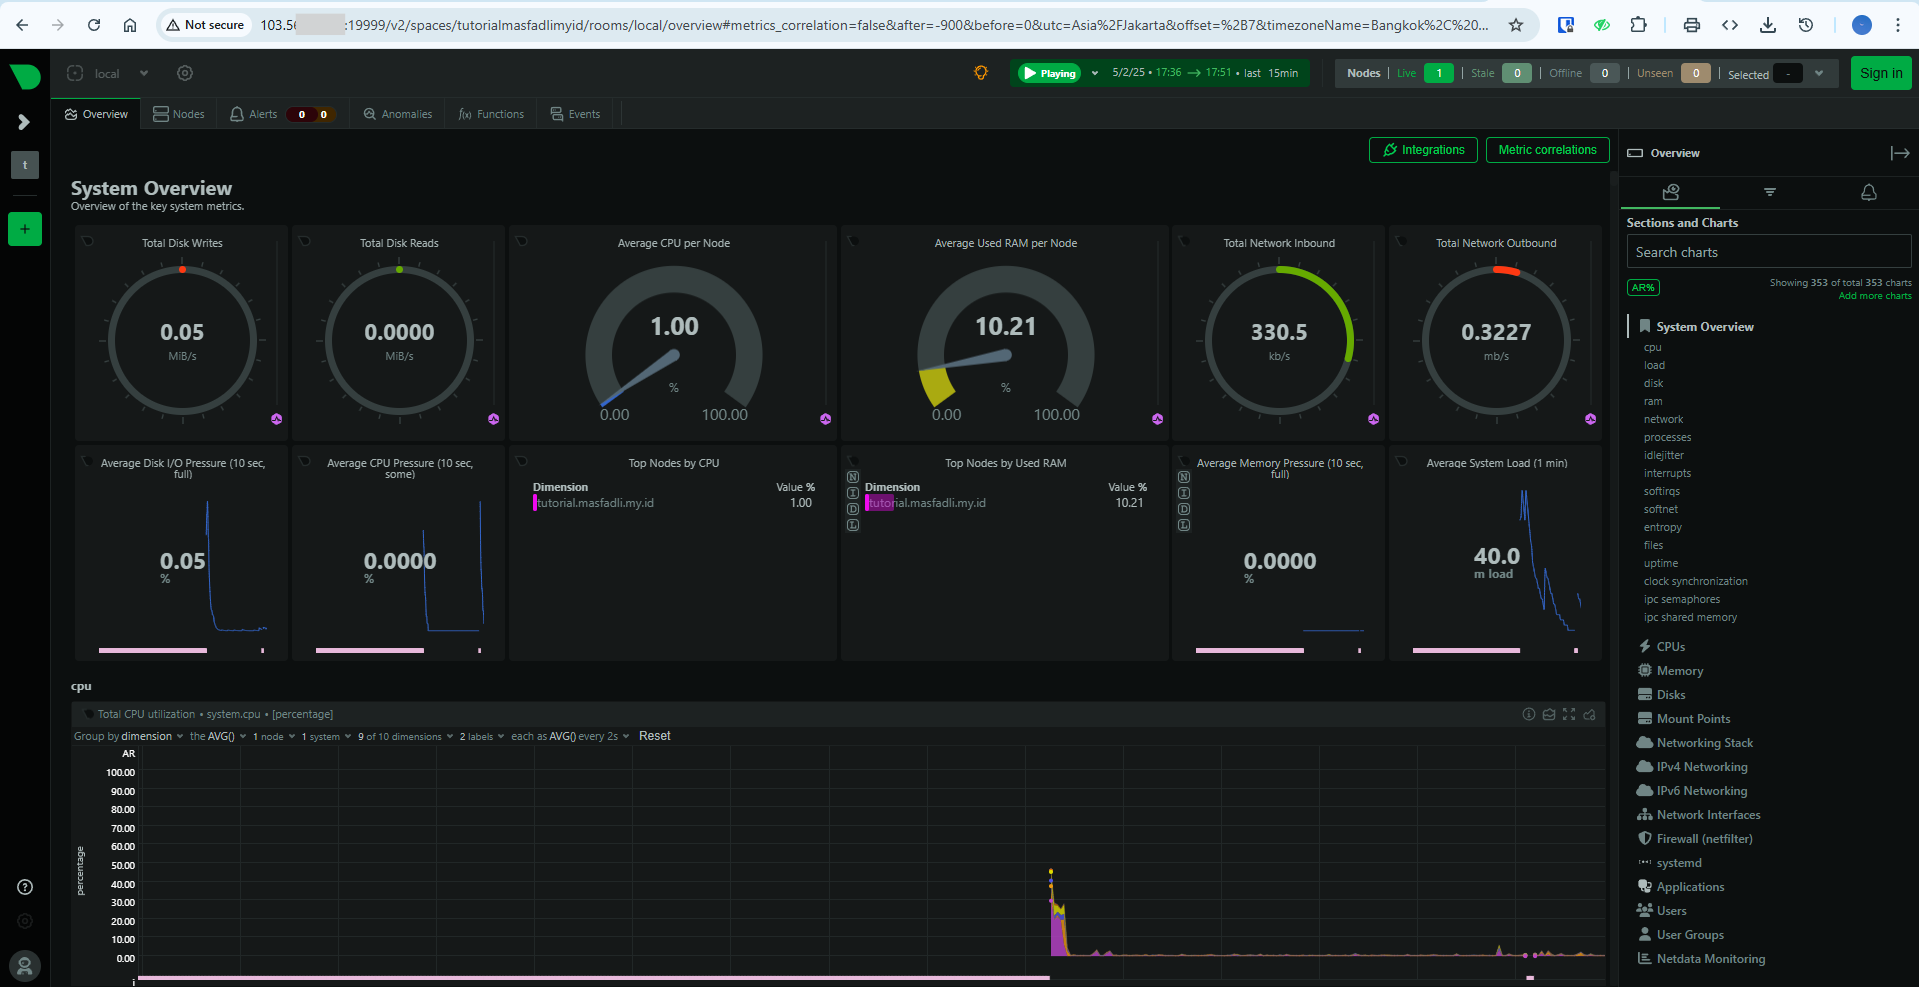
Task: Open the Netdata Monitoring section
Action: coord(1701,959)
